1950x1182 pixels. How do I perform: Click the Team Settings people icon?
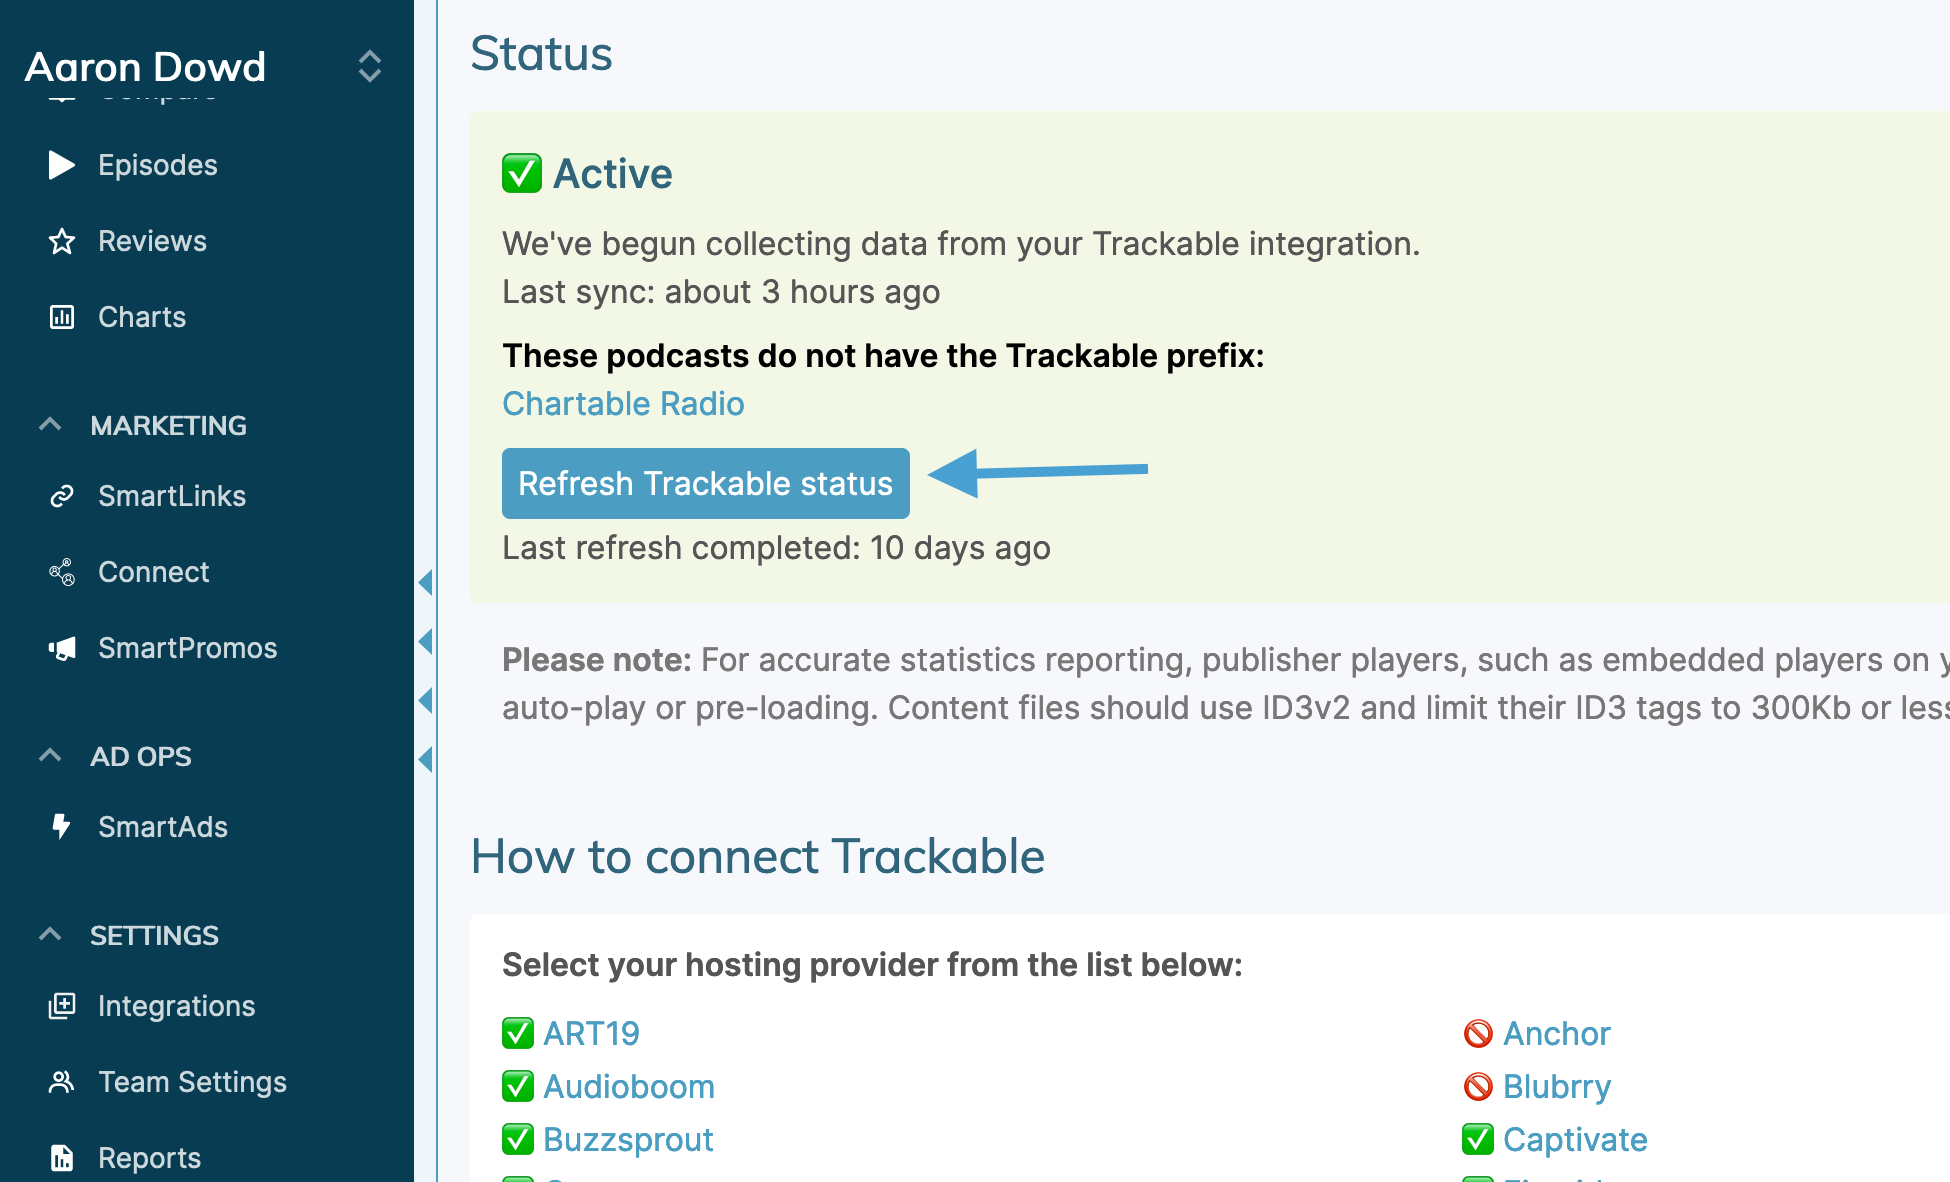[x=61, y=1082]
